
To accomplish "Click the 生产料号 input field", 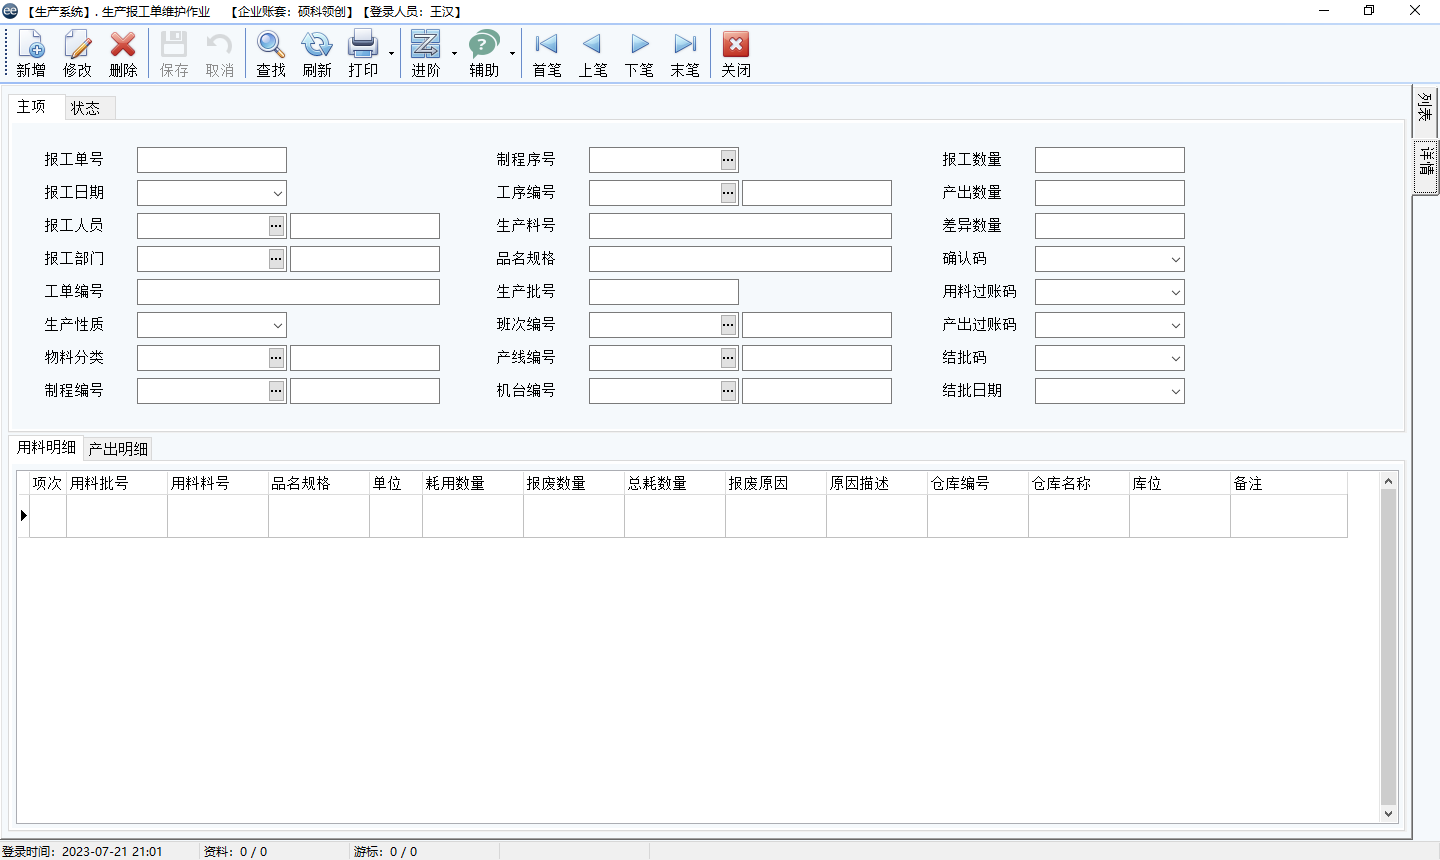I will click(x=740, y=226).
